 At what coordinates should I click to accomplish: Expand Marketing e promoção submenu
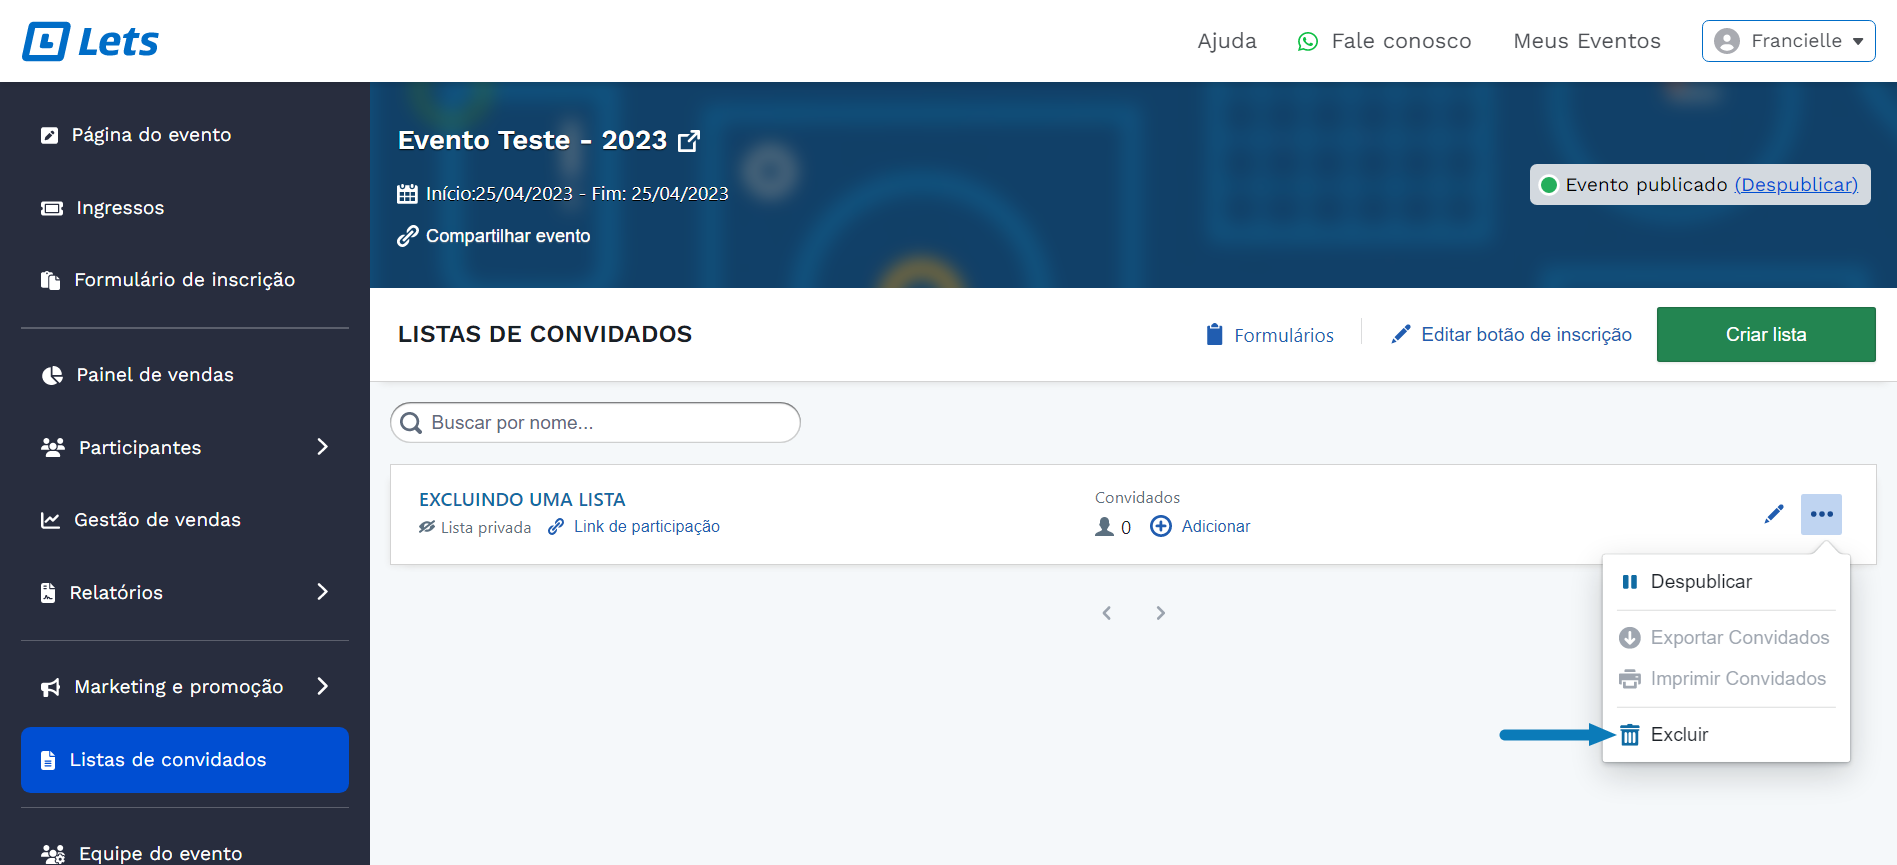coord(322,686)
